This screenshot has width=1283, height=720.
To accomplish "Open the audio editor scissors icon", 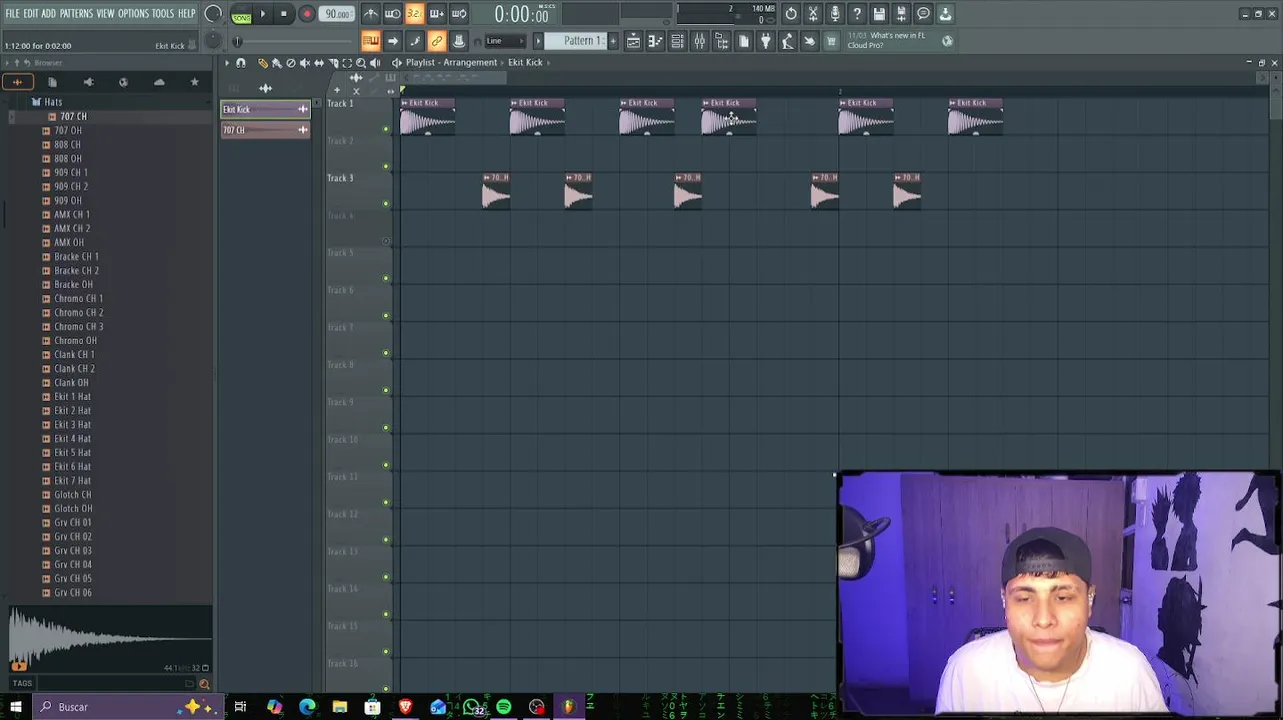I will pyautogui.click(x=813, y=14).
